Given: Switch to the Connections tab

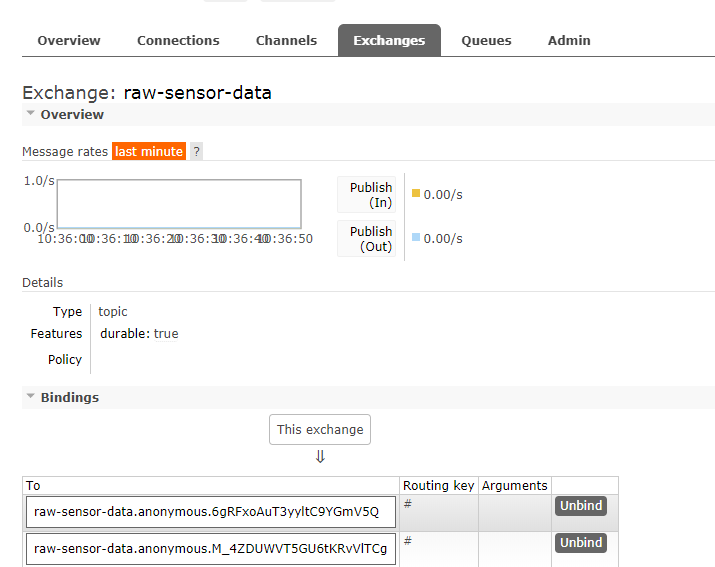Looking at the screenshot, I should coord(178,41).
